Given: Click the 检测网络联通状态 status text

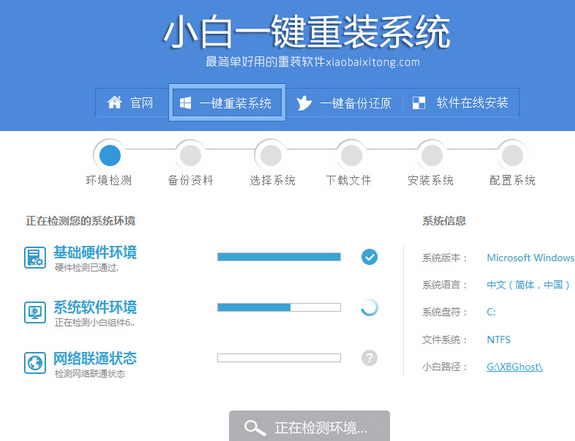Looking at the screenshot, I should point(90,374).
